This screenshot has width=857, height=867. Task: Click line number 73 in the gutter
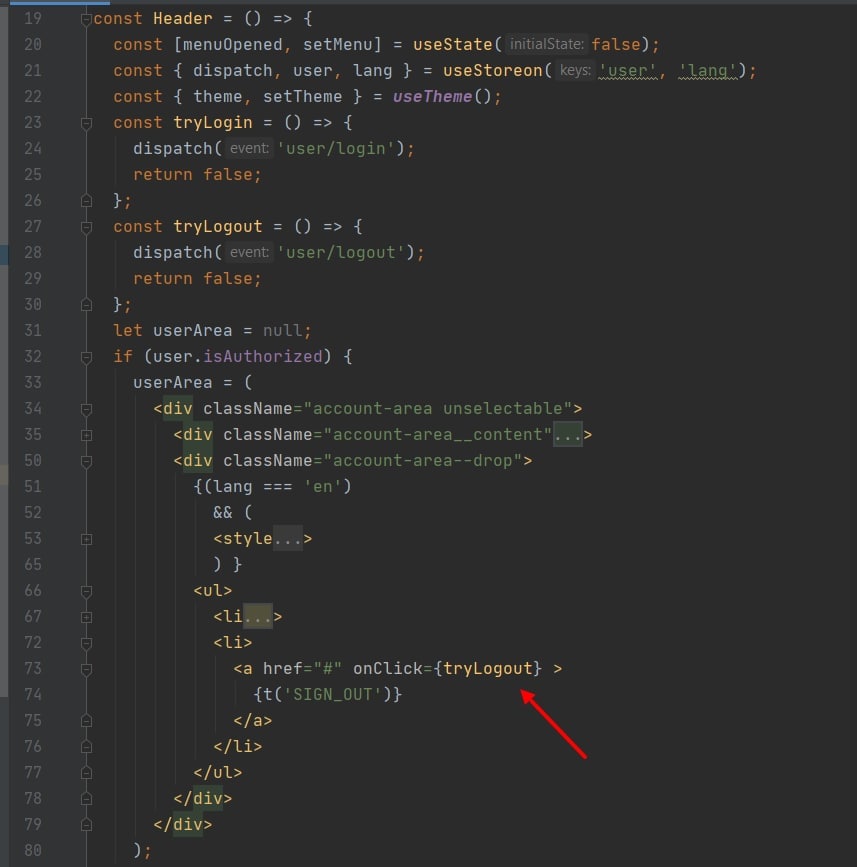(x=33, y=668)
